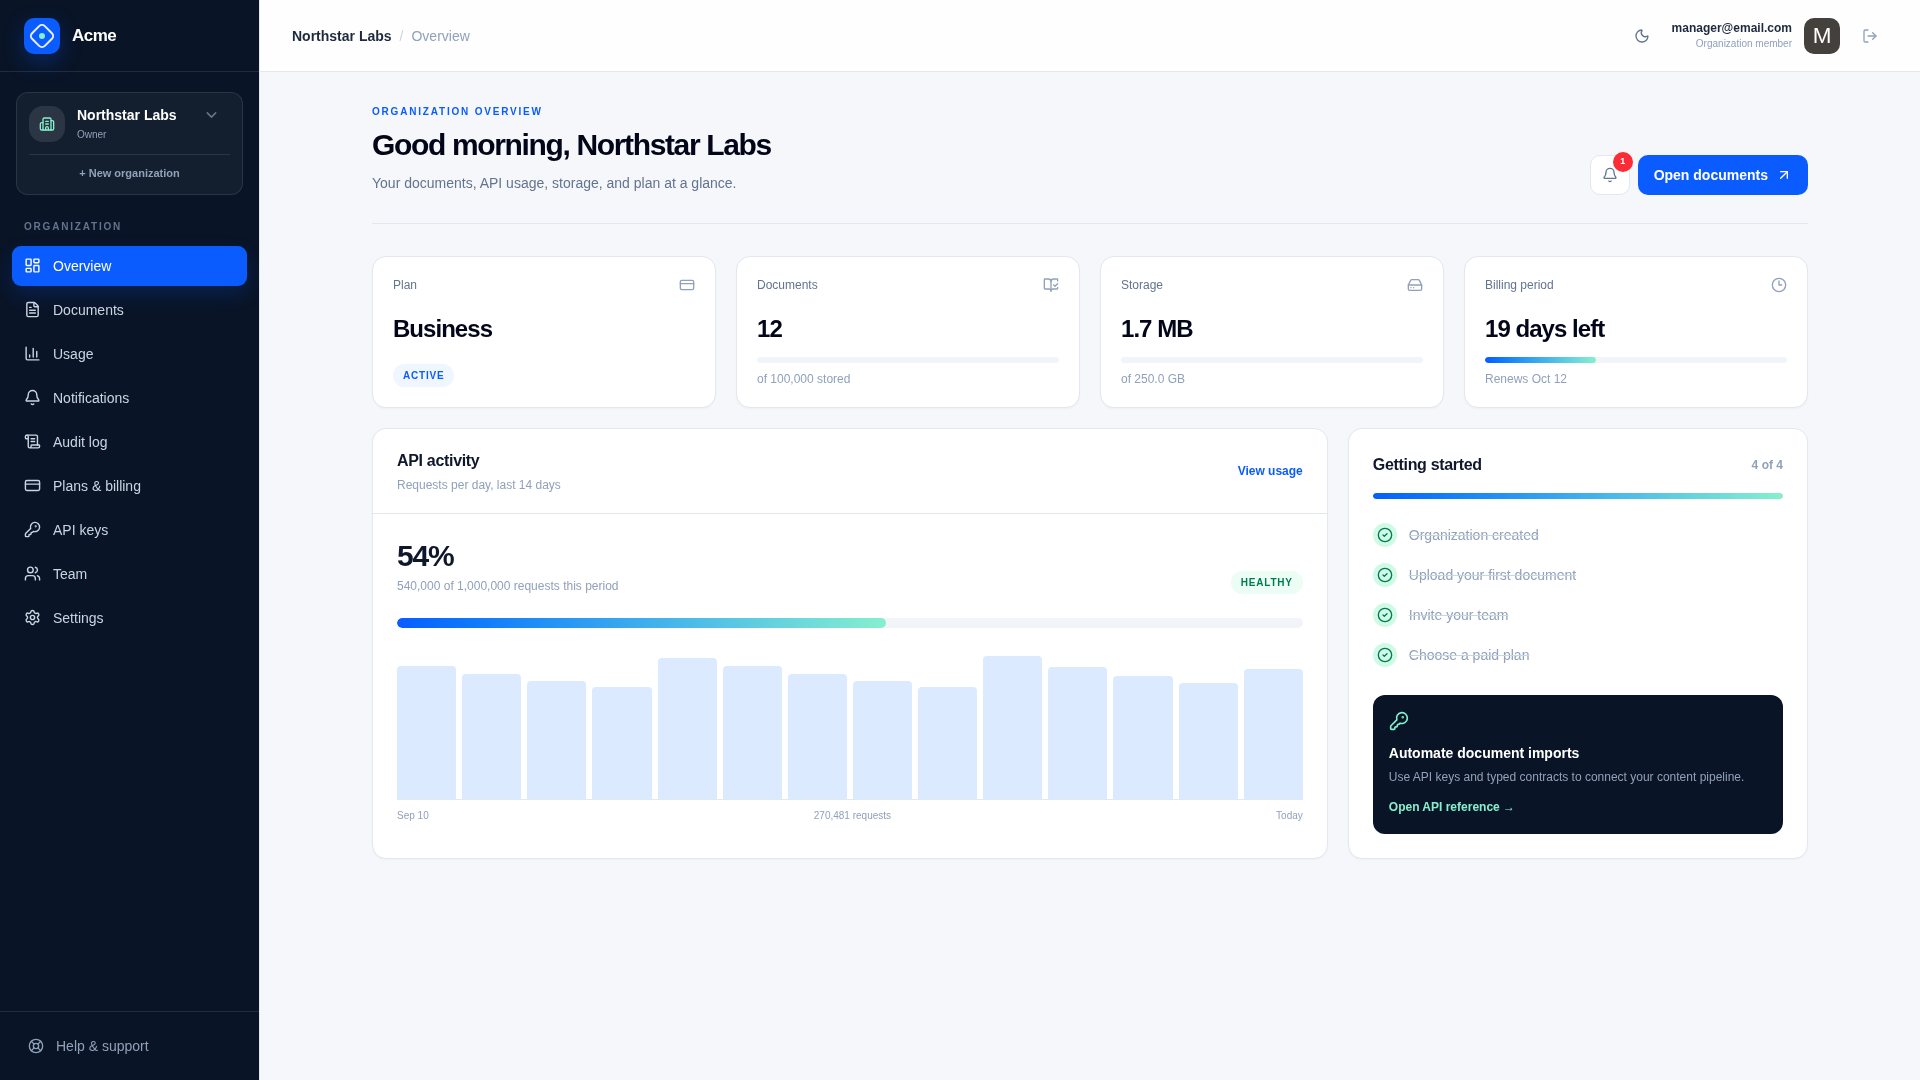Click '270,481 requests' chart label
Image resolution: width=1920 pixels, height=1080 pixels.
(x=852, y=816)
